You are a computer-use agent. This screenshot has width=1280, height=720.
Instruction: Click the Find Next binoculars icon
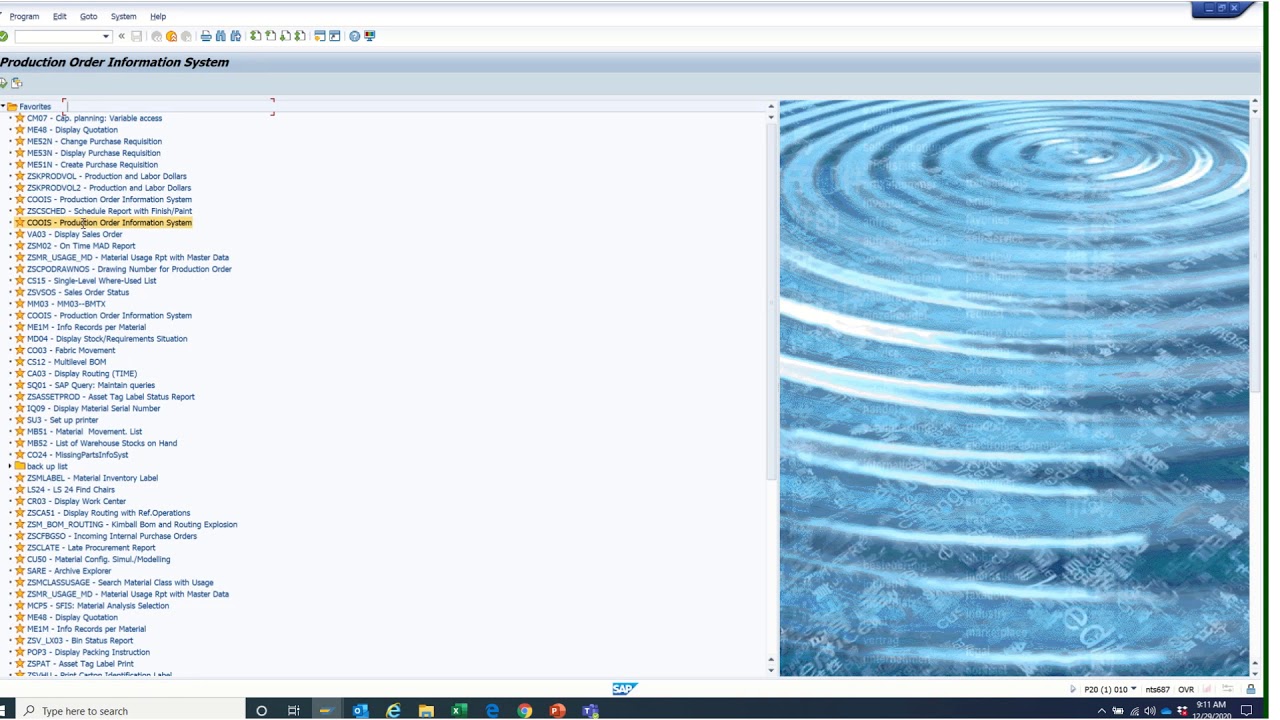click(236, 36)
